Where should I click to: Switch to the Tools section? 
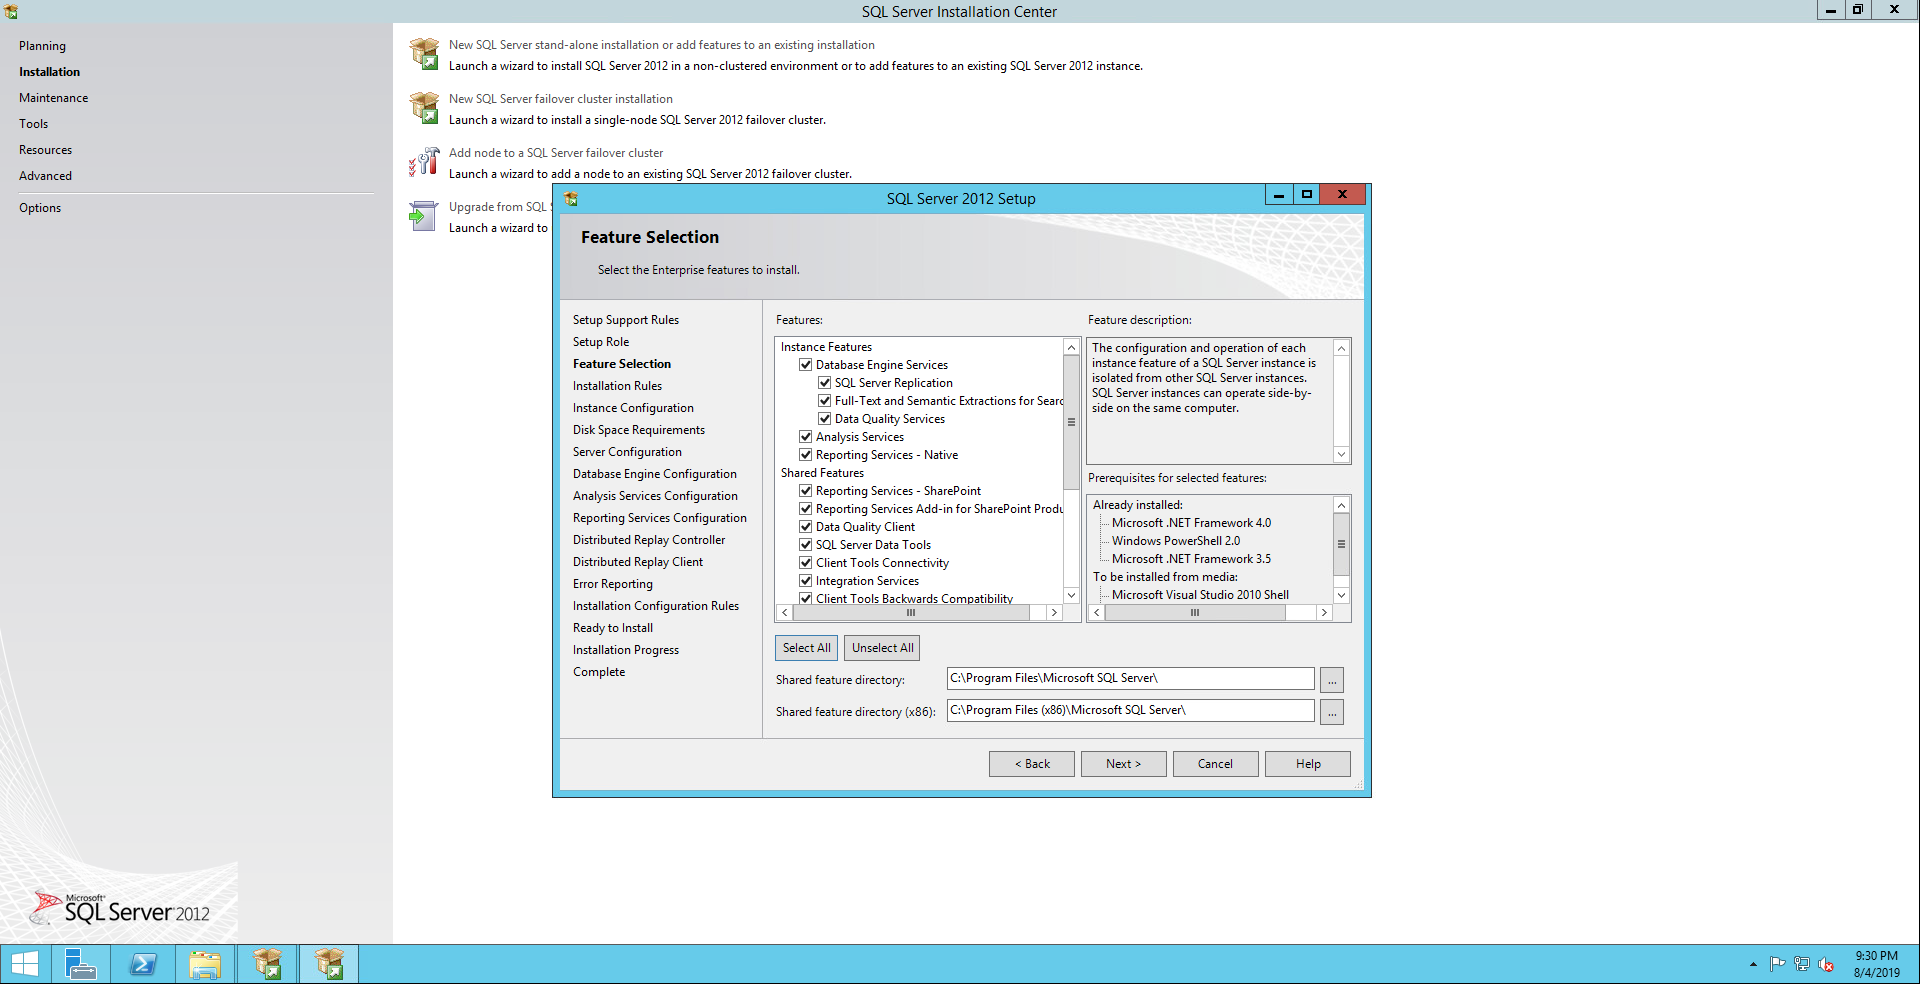click(x=33, y=124)
